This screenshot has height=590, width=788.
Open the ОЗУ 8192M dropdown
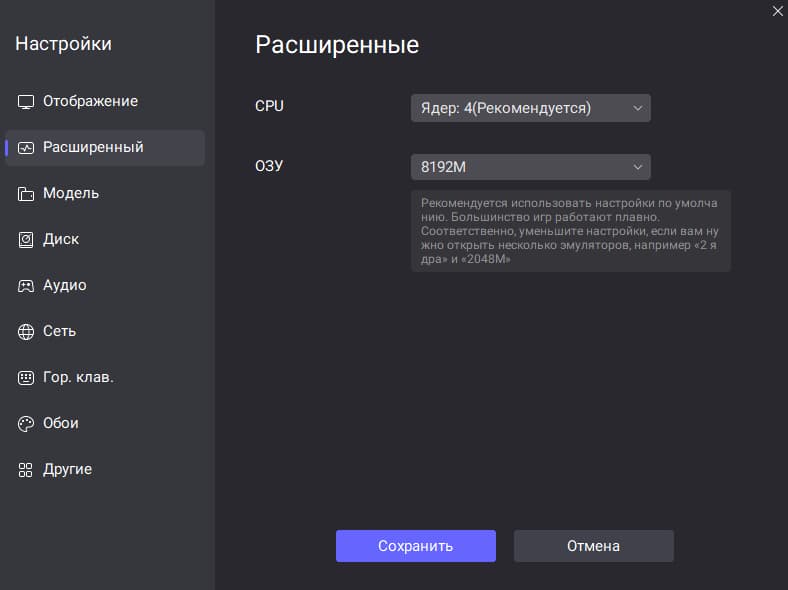coord(531,167)
